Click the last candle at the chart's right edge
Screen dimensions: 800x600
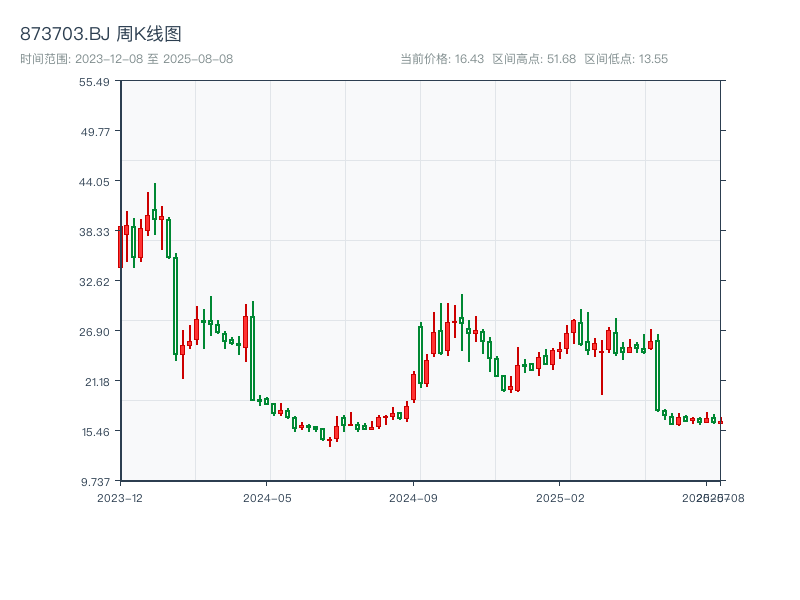tap(720, 422)
